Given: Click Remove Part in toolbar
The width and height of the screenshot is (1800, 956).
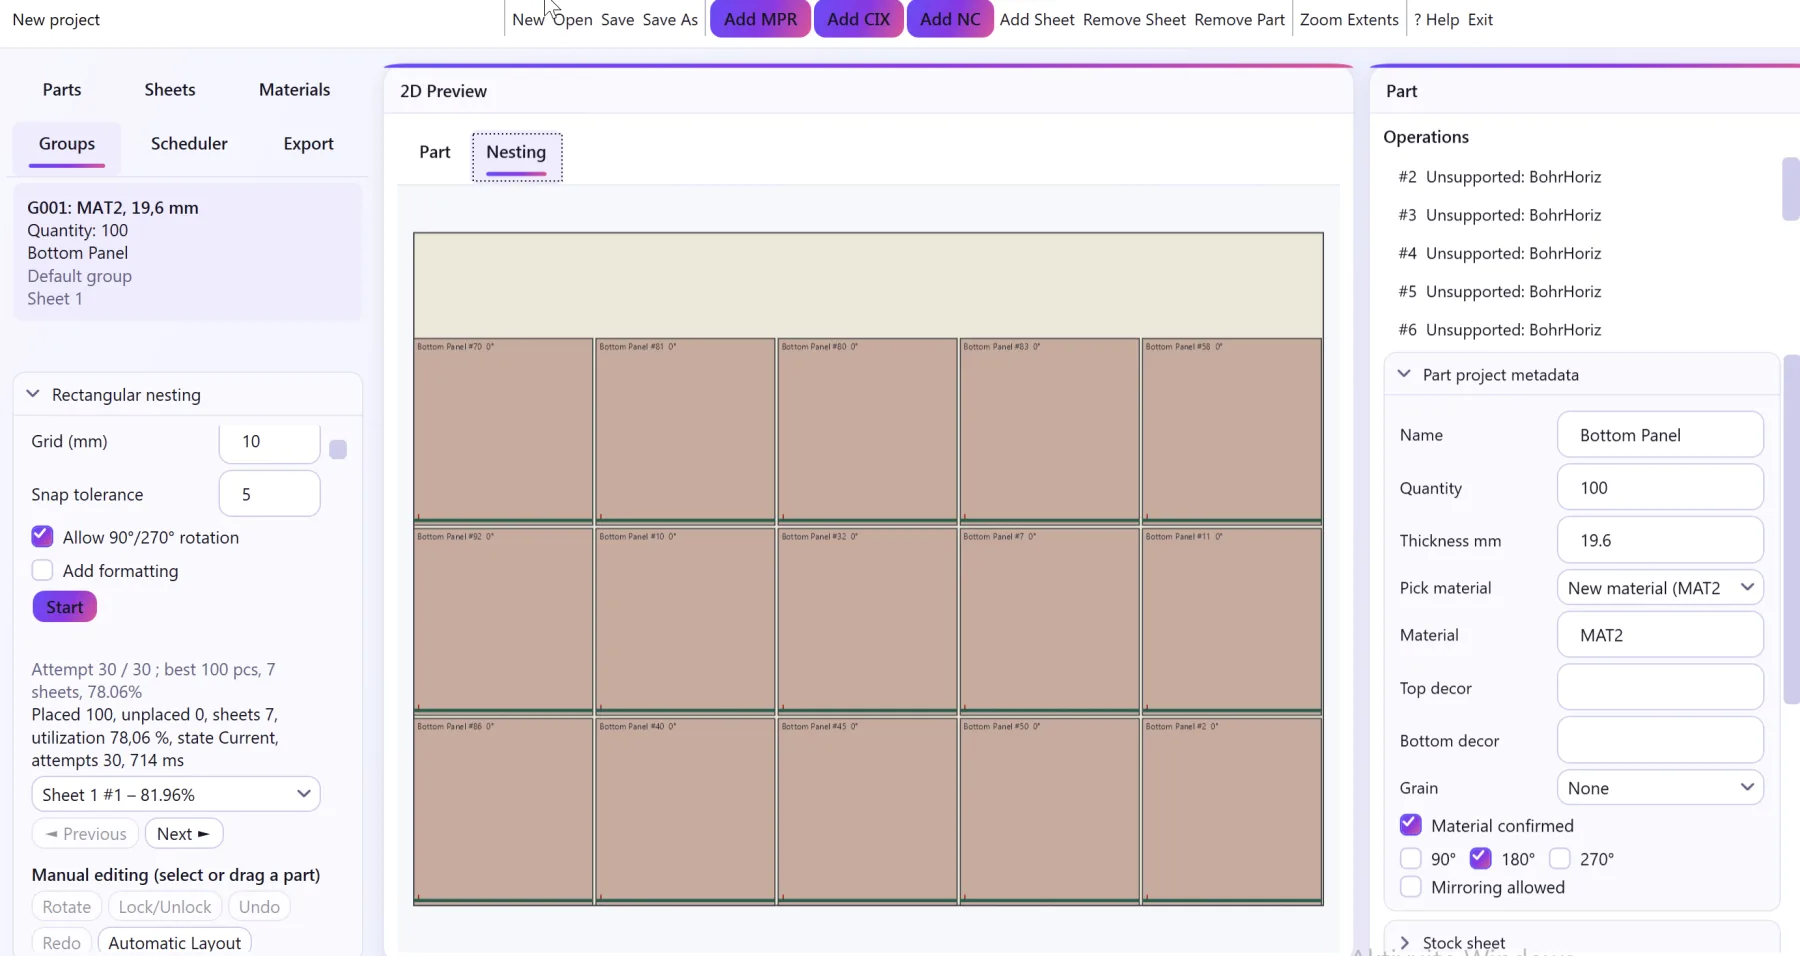Looking at the screenshot, I should 1239,20.
